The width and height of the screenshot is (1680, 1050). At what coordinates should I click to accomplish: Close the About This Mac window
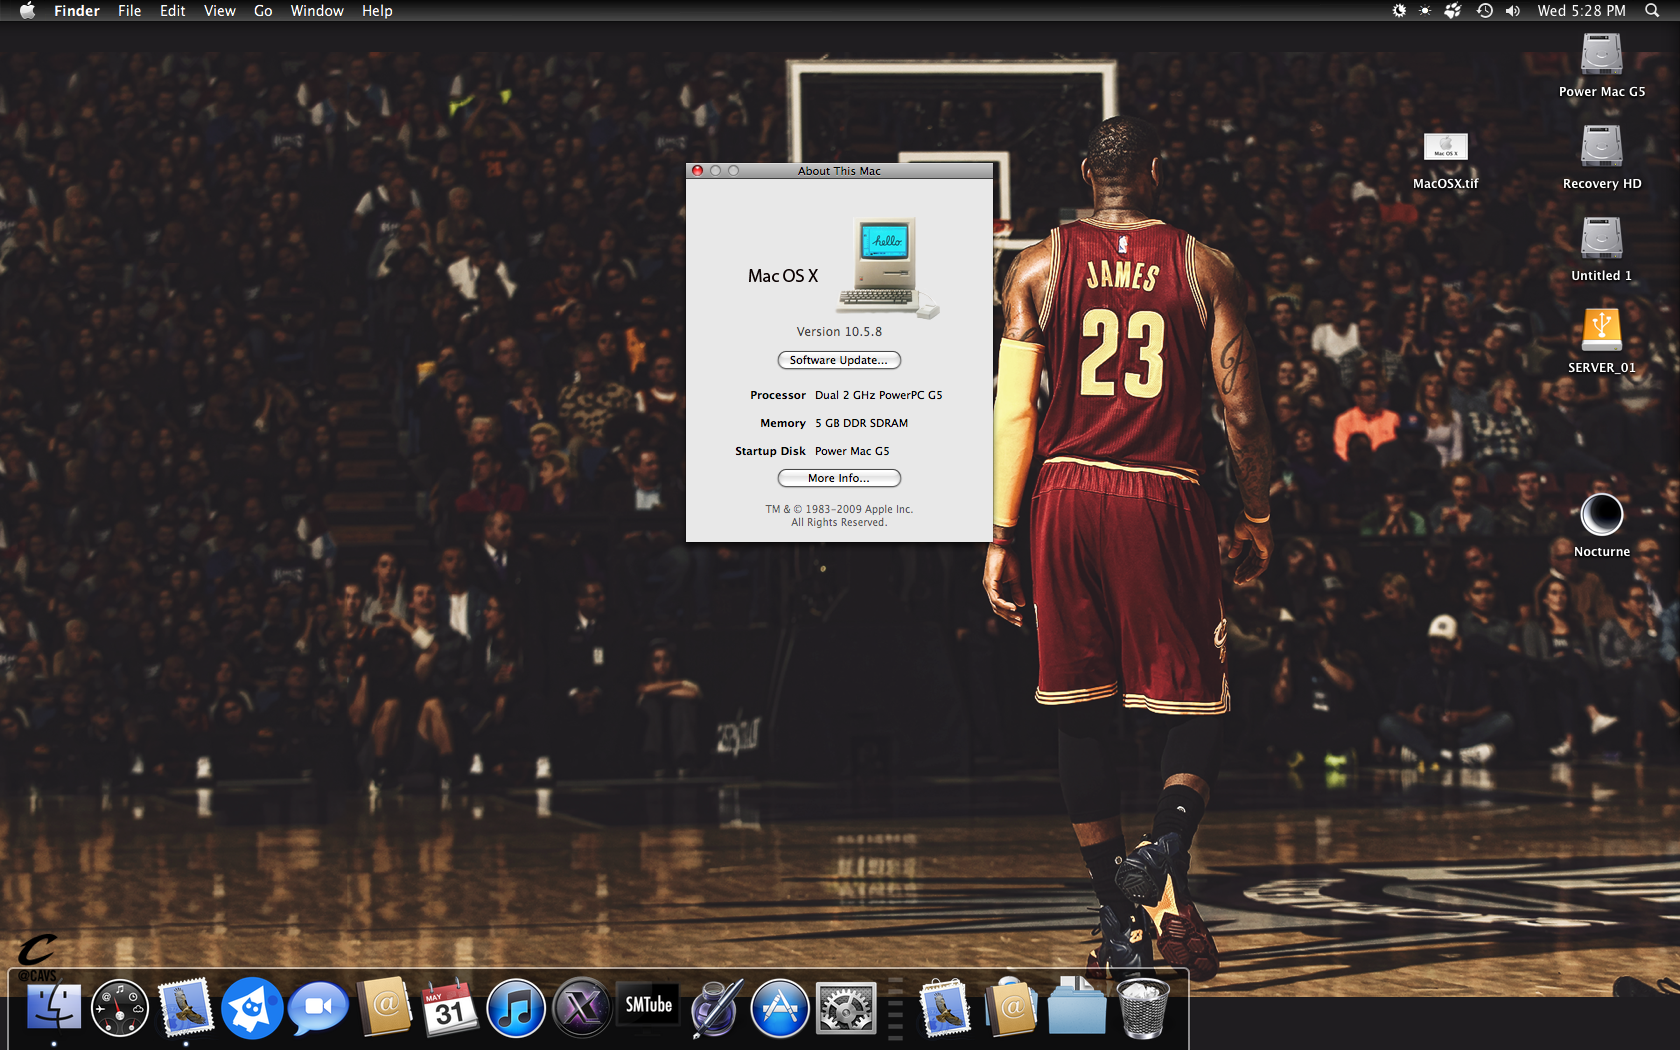[698, 171]
